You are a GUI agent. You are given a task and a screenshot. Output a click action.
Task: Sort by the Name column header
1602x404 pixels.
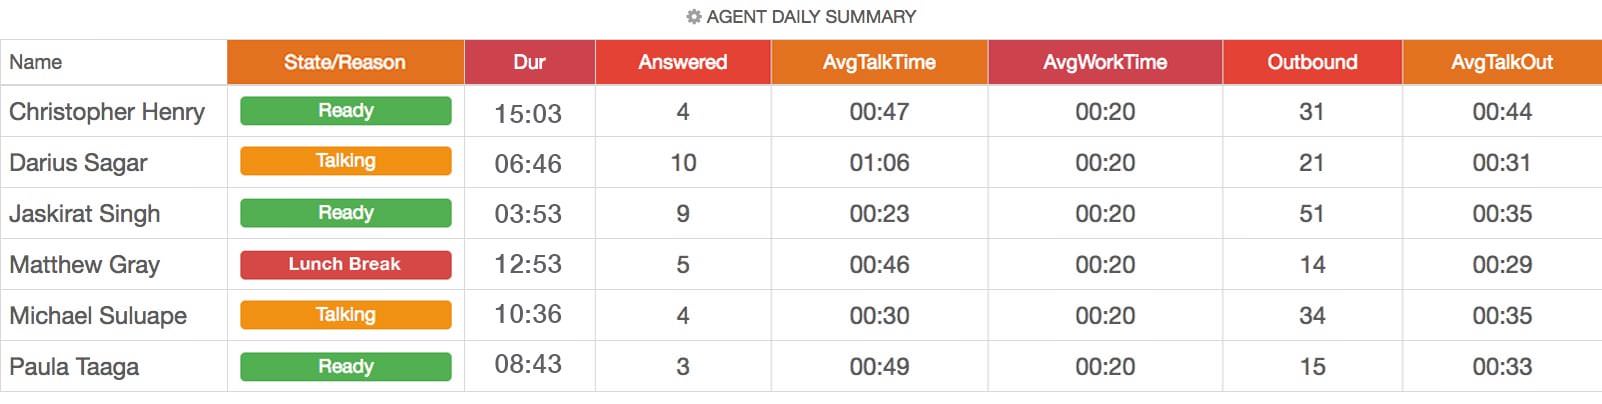coord(36,62)
